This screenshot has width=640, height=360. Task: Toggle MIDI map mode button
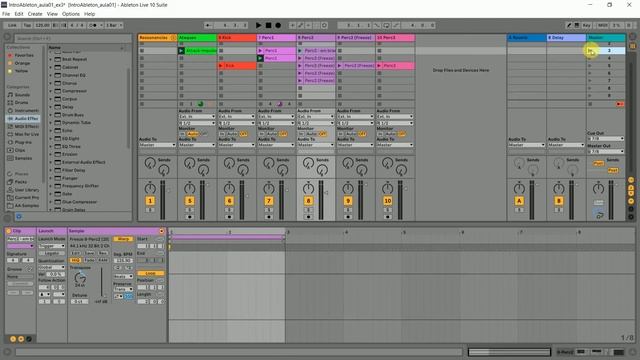[602, 25]
